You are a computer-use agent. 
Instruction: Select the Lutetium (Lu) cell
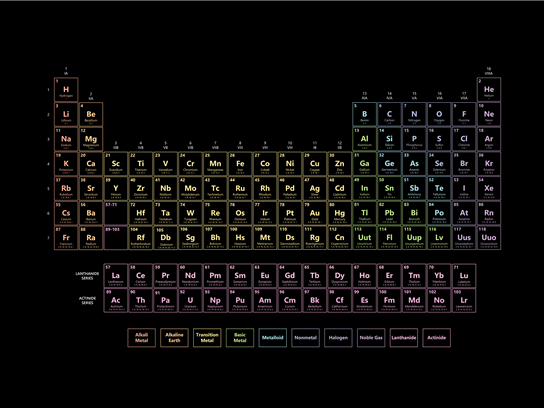(x=464, y=276)
